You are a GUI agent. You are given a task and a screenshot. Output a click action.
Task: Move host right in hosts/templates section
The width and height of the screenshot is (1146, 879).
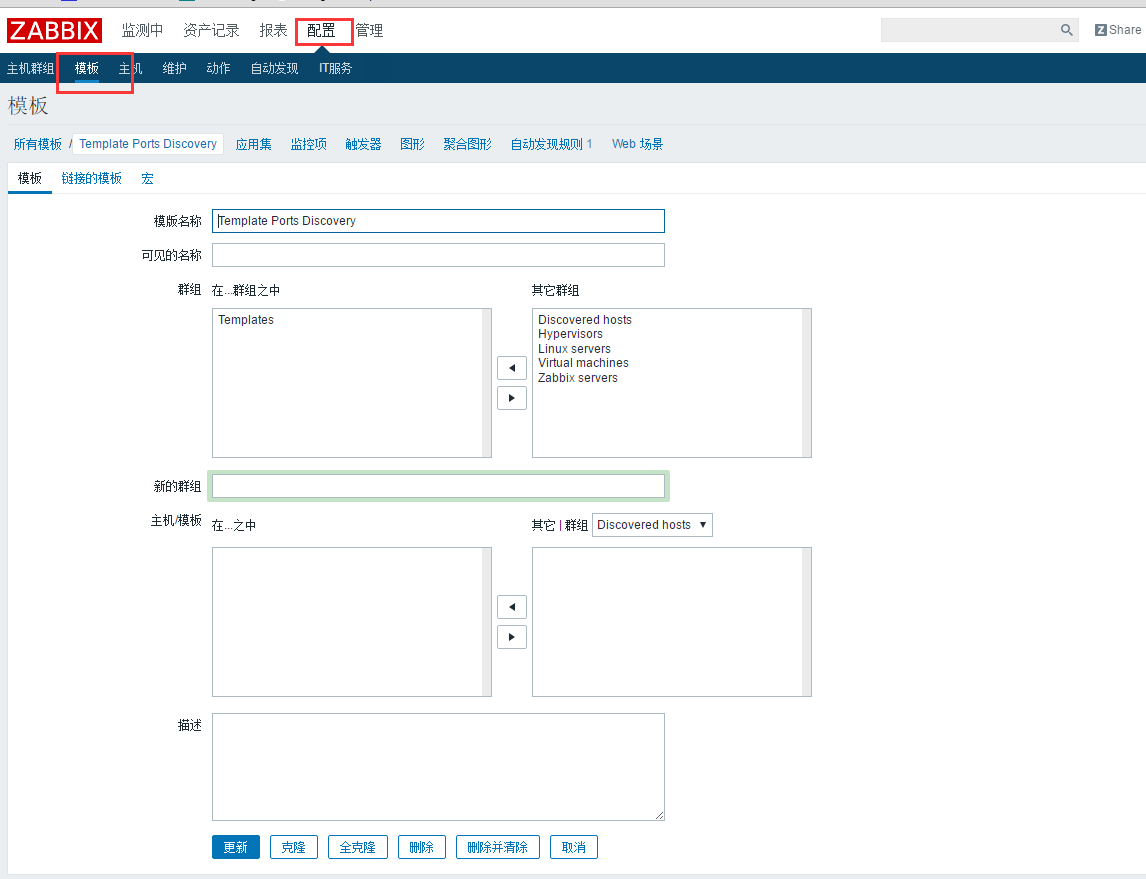512,637
